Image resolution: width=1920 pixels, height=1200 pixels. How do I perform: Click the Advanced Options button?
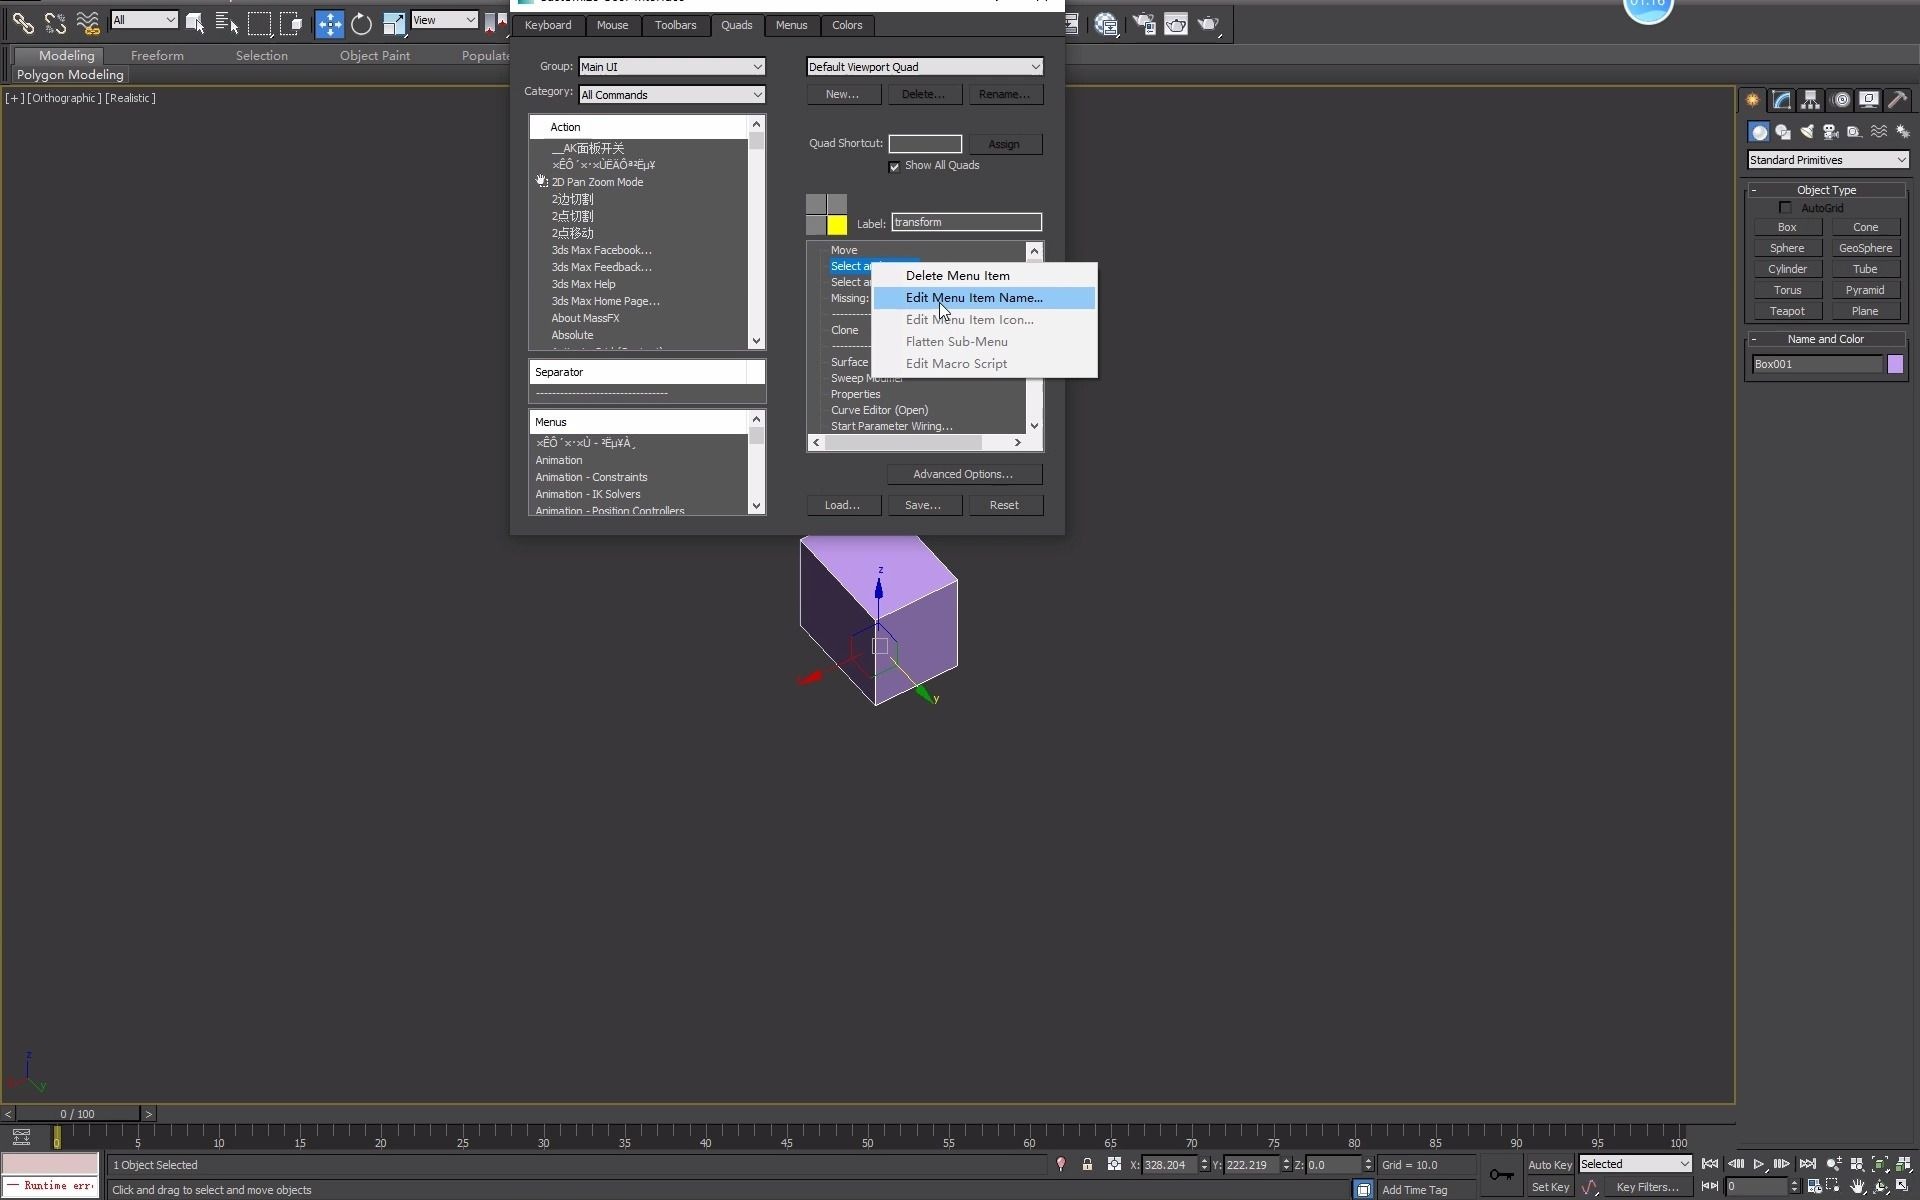(x=962, y=474)
